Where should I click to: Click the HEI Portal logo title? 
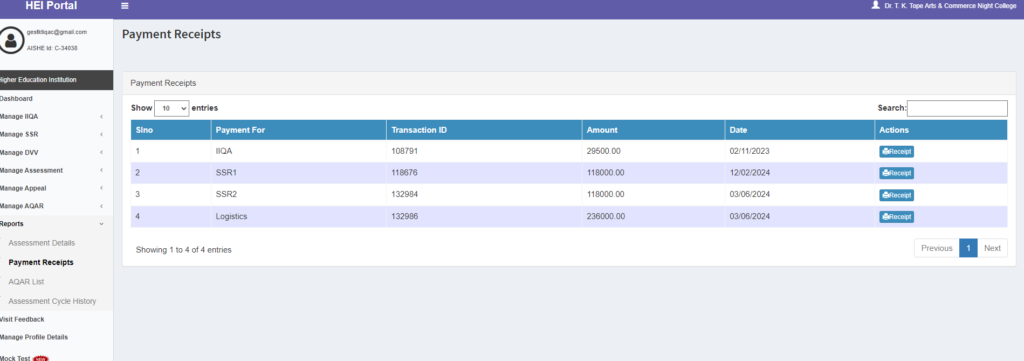pos(51,6)
